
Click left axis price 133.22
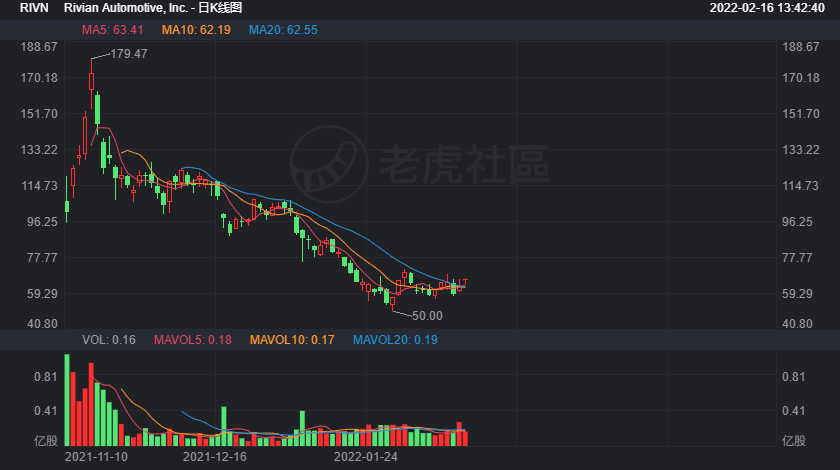(39, 150)
